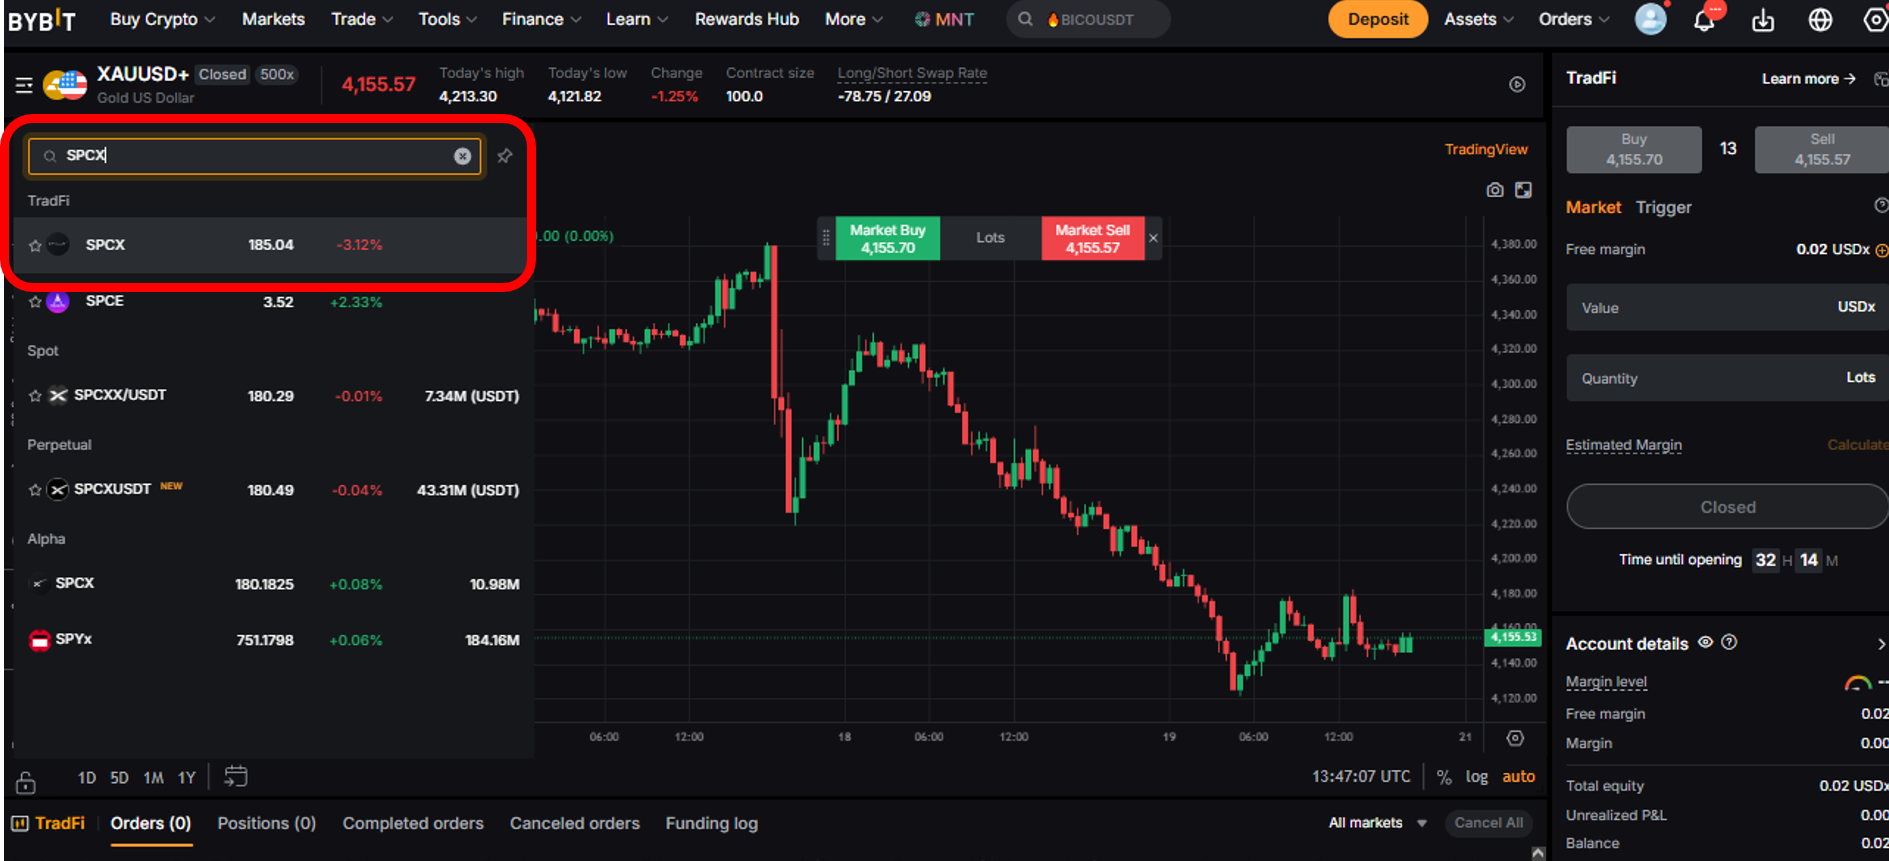Open the More dropdown menu
The height and width of the screenshot is (861, 1889).
click(854, 19)
